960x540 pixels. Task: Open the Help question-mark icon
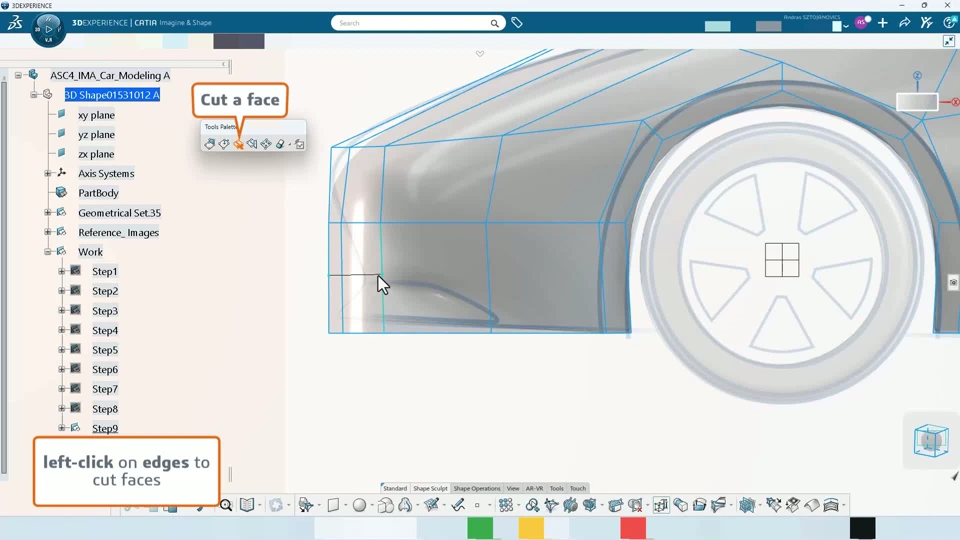[x=950, y=23]
